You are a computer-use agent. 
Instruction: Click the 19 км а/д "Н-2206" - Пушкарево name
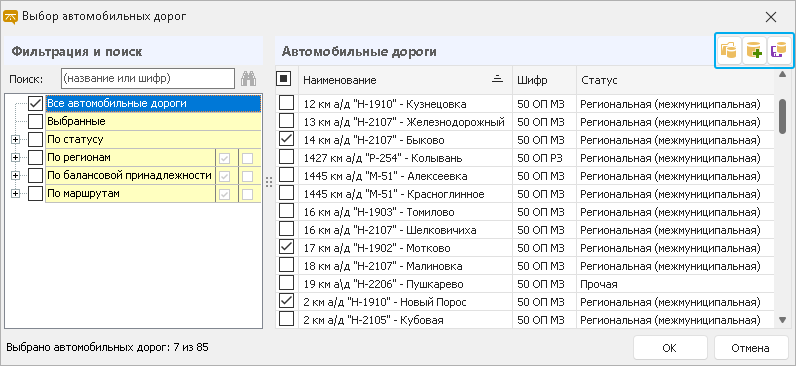pyautogui.click(x=383, y=284)
